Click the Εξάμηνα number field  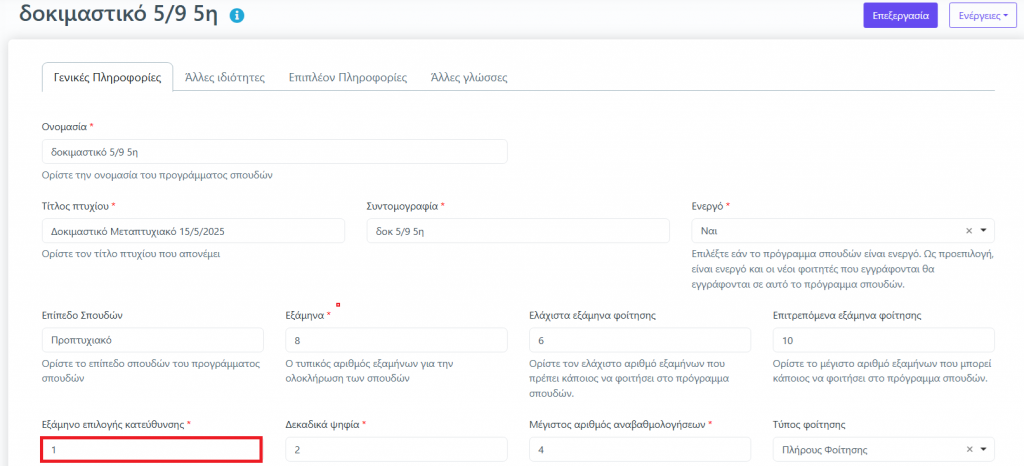tap(395, 340)
